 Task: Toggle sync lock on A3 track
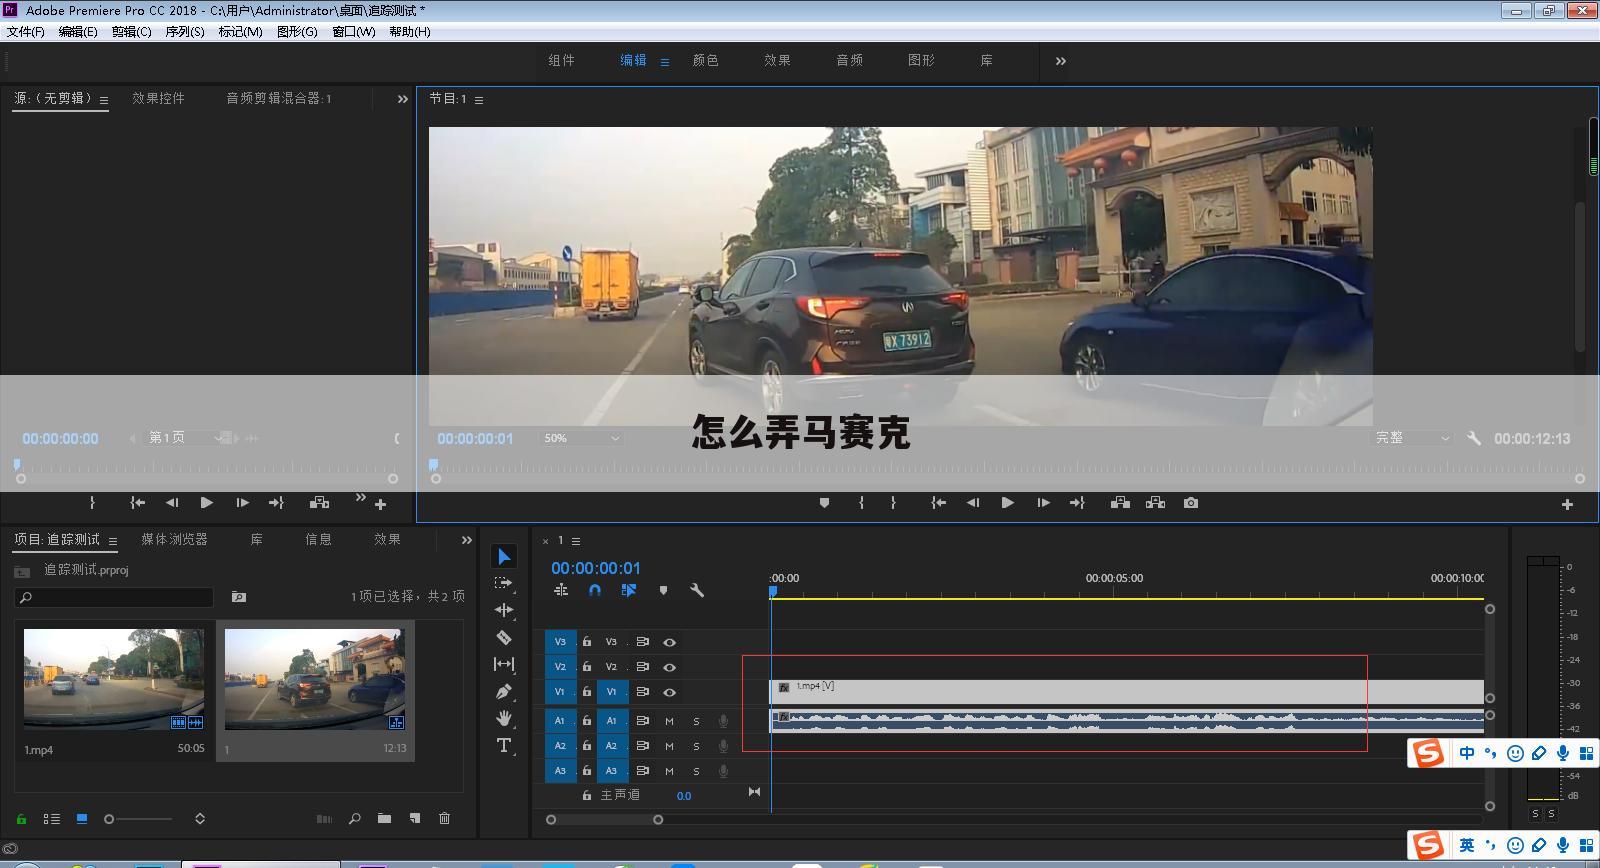coord(642,771)
